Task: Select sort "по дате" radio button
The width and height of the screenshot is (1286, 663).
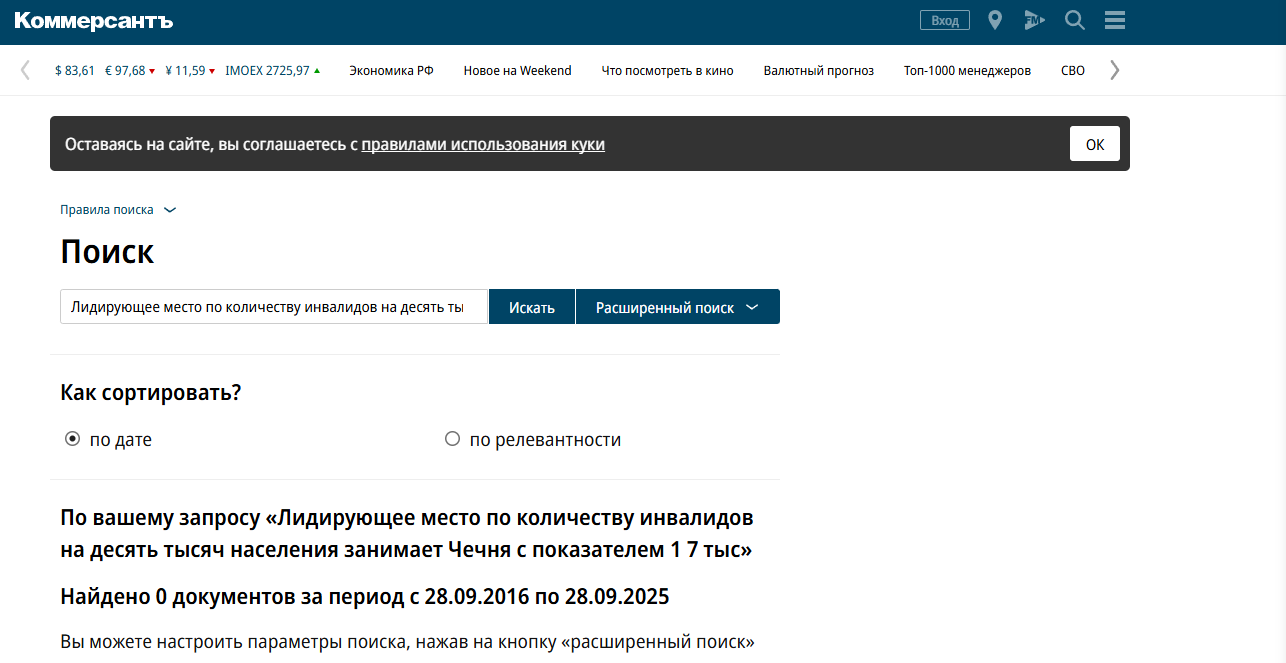Action: click(x=72, y=439)
